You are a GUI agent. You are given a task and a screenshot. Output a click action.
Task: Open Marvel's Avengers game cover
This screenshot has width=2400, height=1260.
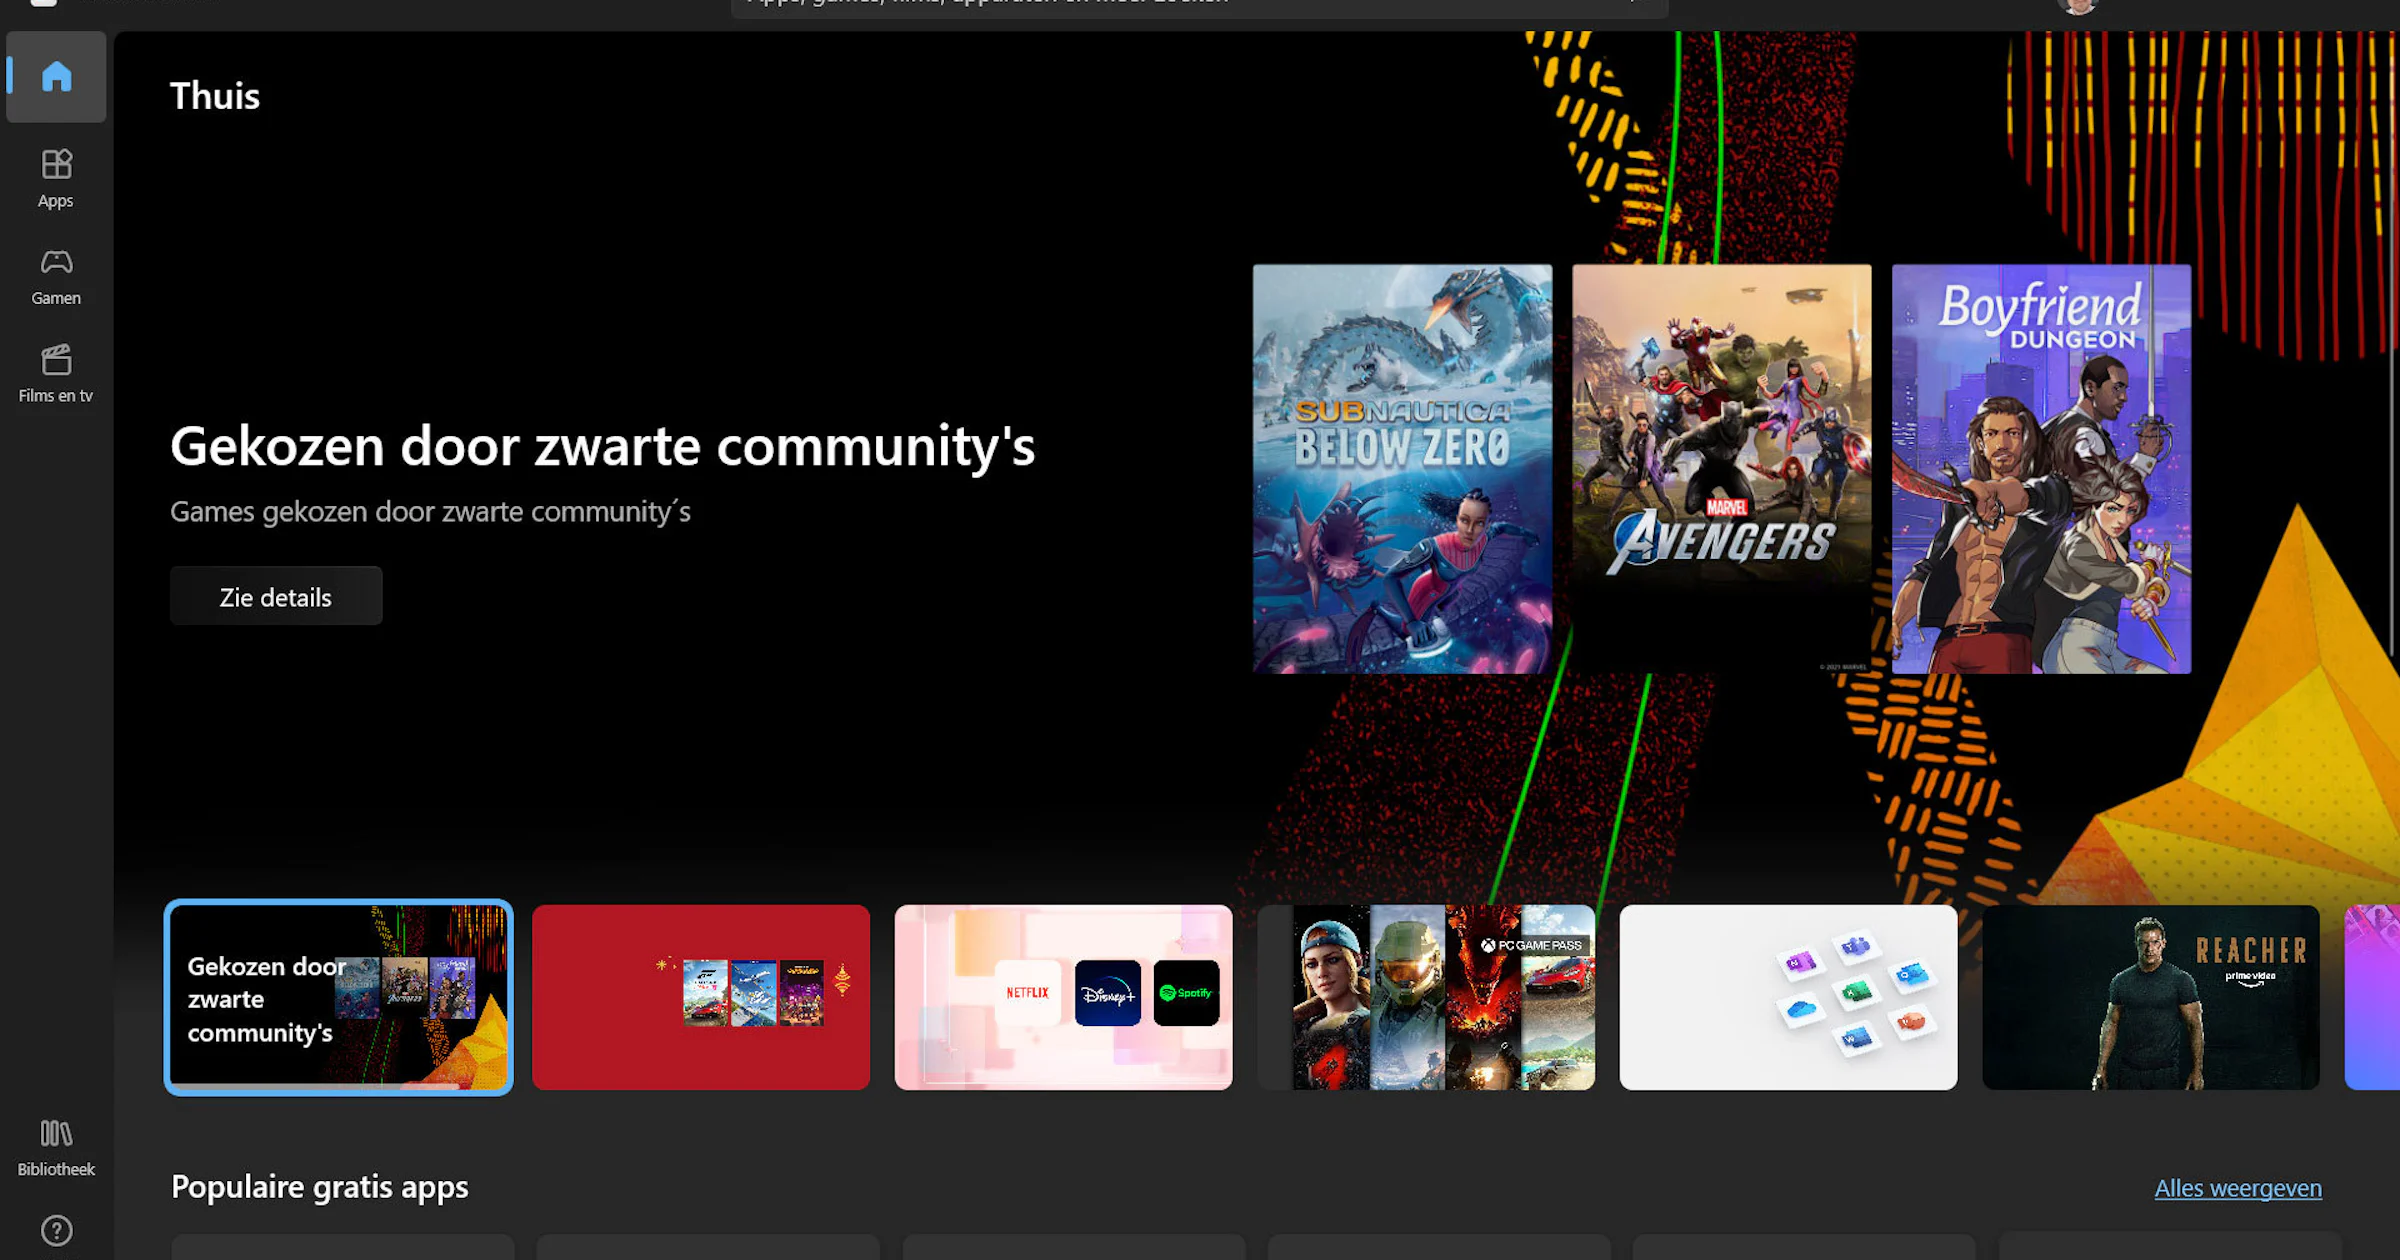tap(1721, 468)
